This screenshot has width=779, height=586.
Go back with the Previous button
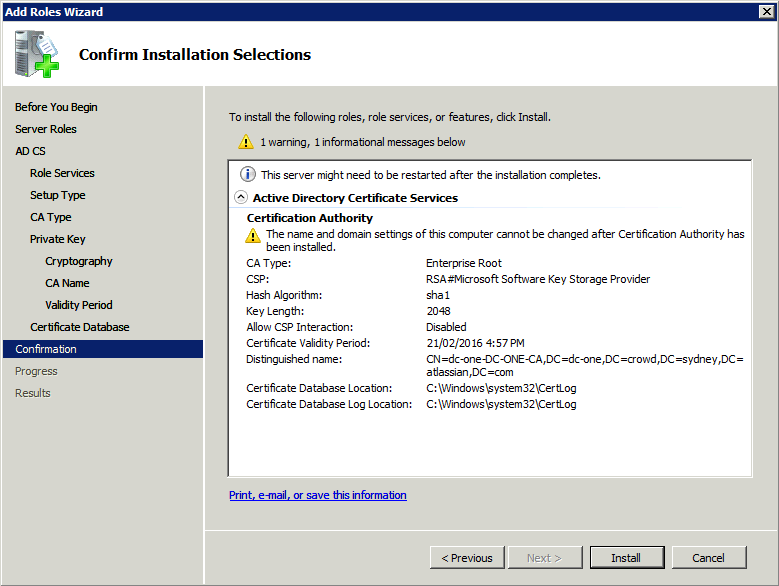tap(467, 558)
